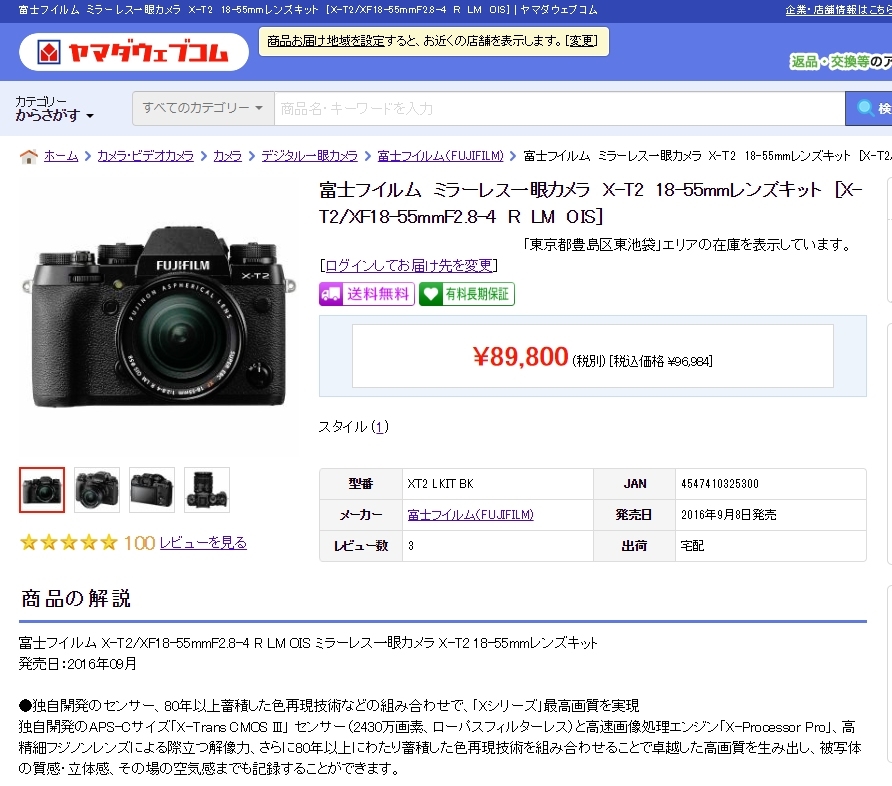Click the ¥89,800 price text
This screenshot has height=786, width=892.
tap(521, 357)
